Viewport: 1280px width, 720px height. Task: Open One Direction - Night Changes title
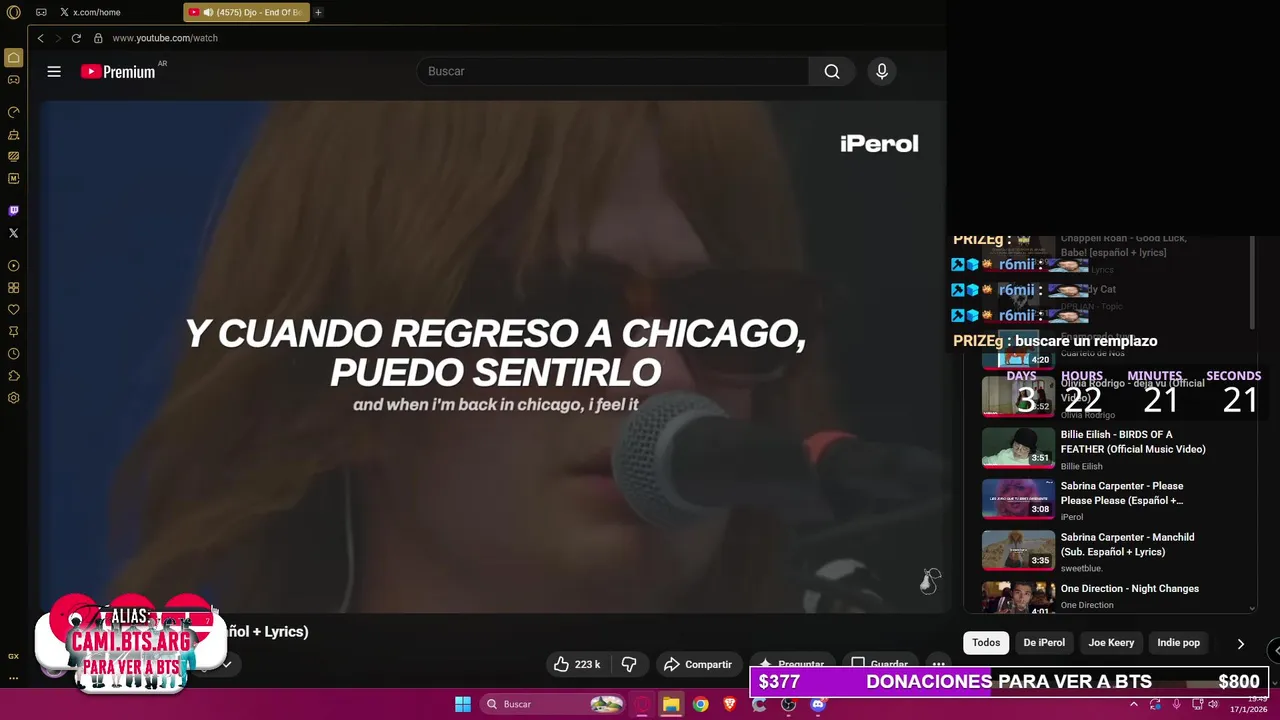pos(1130,589)
